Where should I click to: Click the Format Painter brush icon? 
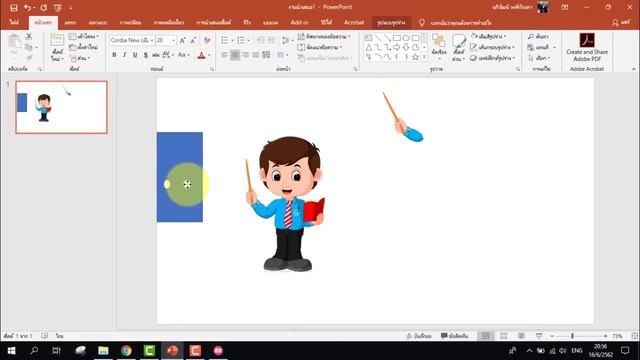(29, 58)
